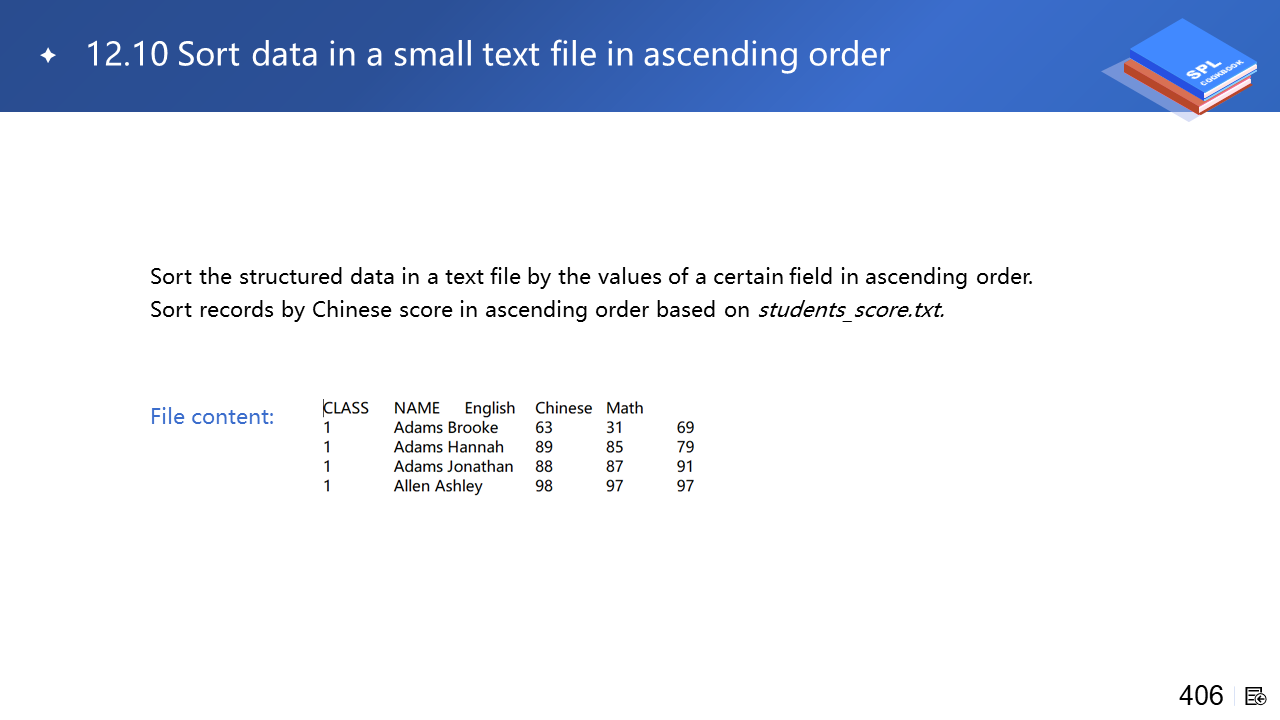The width and height of the screenshot is (1280, 720).
Task: Click the Adams Hannah name entry
Action: [x=449, y=447]
